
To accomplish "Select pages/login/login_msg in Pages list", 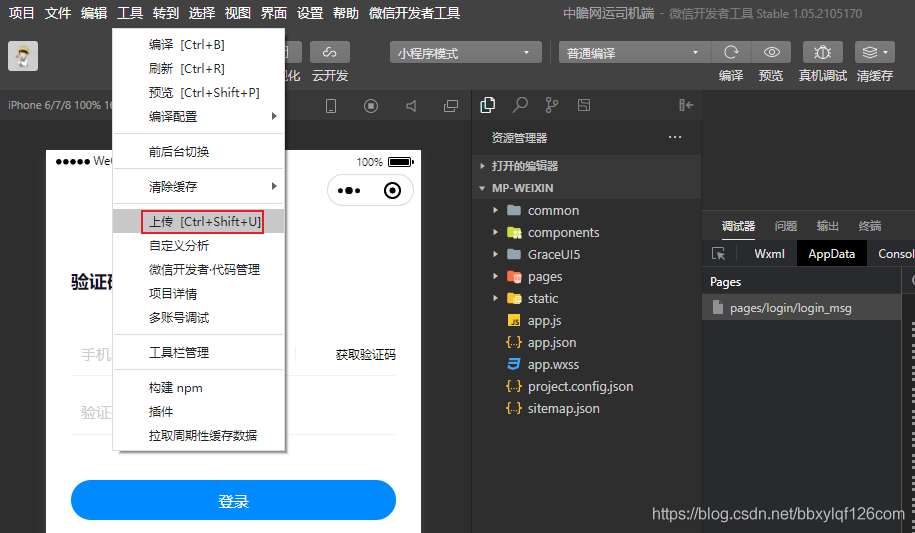I will click(x=801, y=308).
